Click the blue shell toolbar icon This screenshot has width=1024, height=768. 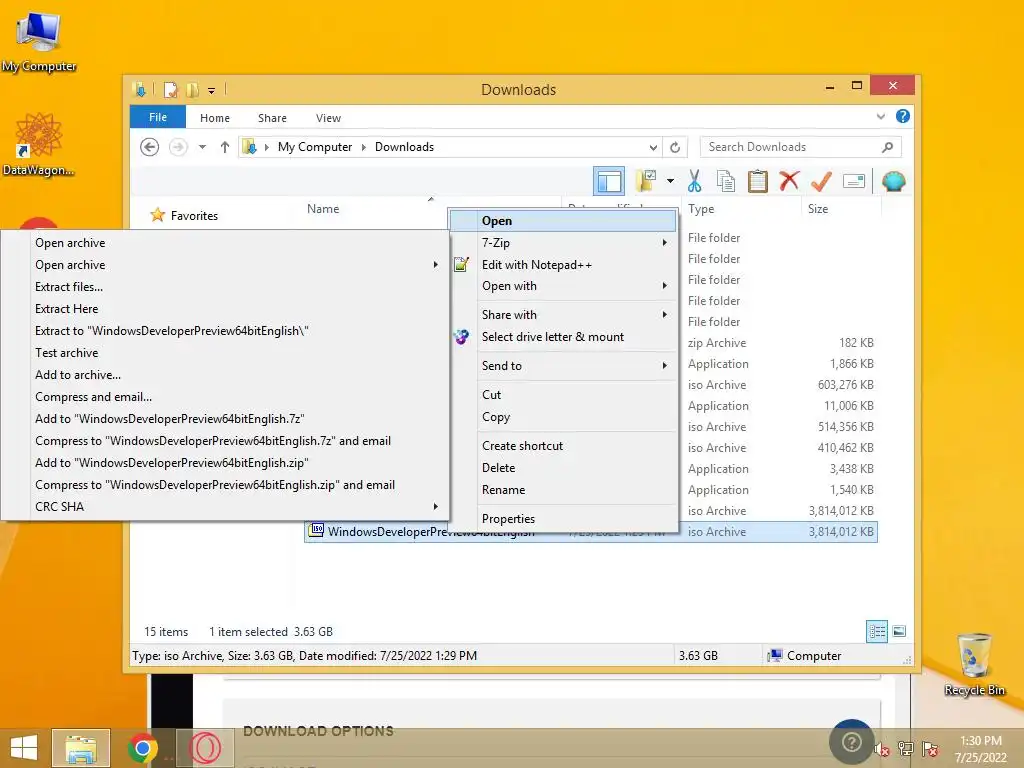[x=893, y=181]
